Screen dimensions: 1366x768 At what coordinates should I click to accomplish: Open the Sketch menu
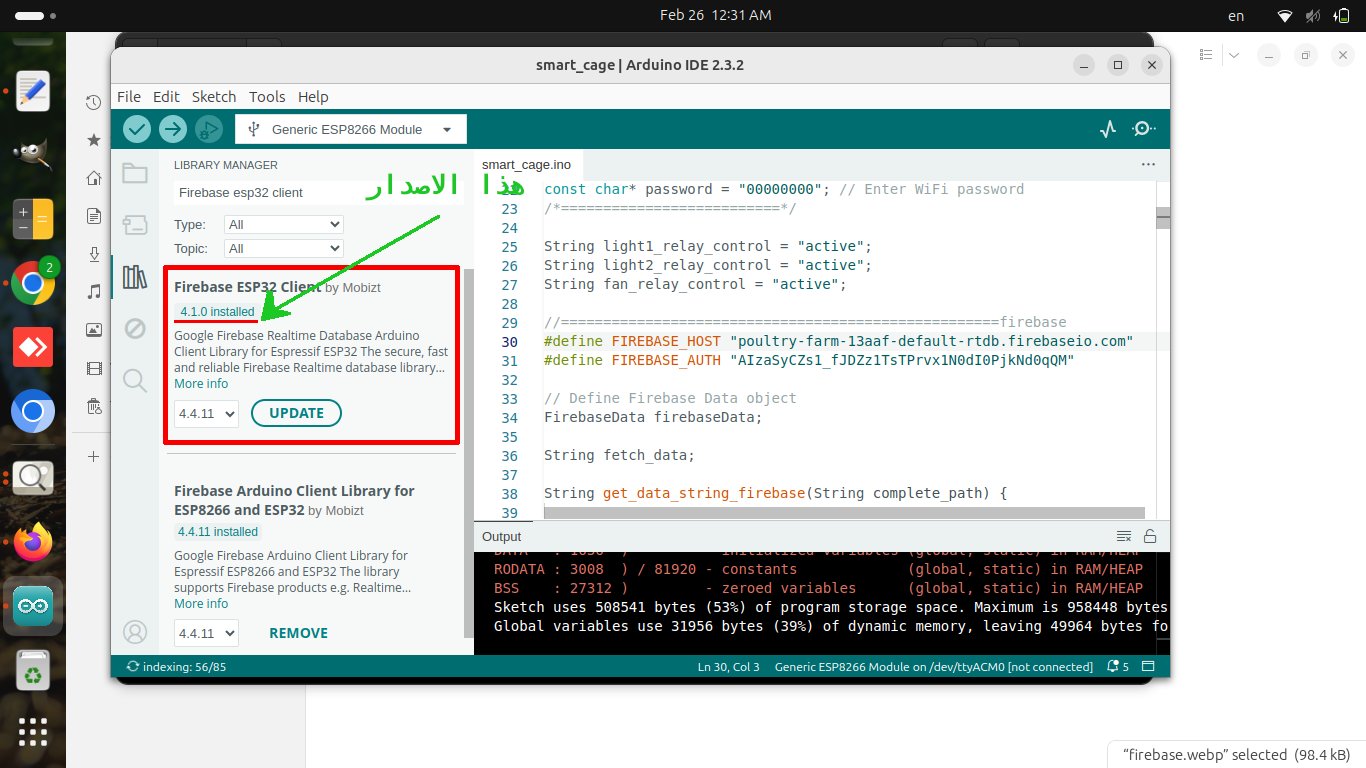(x=214, y=97)
